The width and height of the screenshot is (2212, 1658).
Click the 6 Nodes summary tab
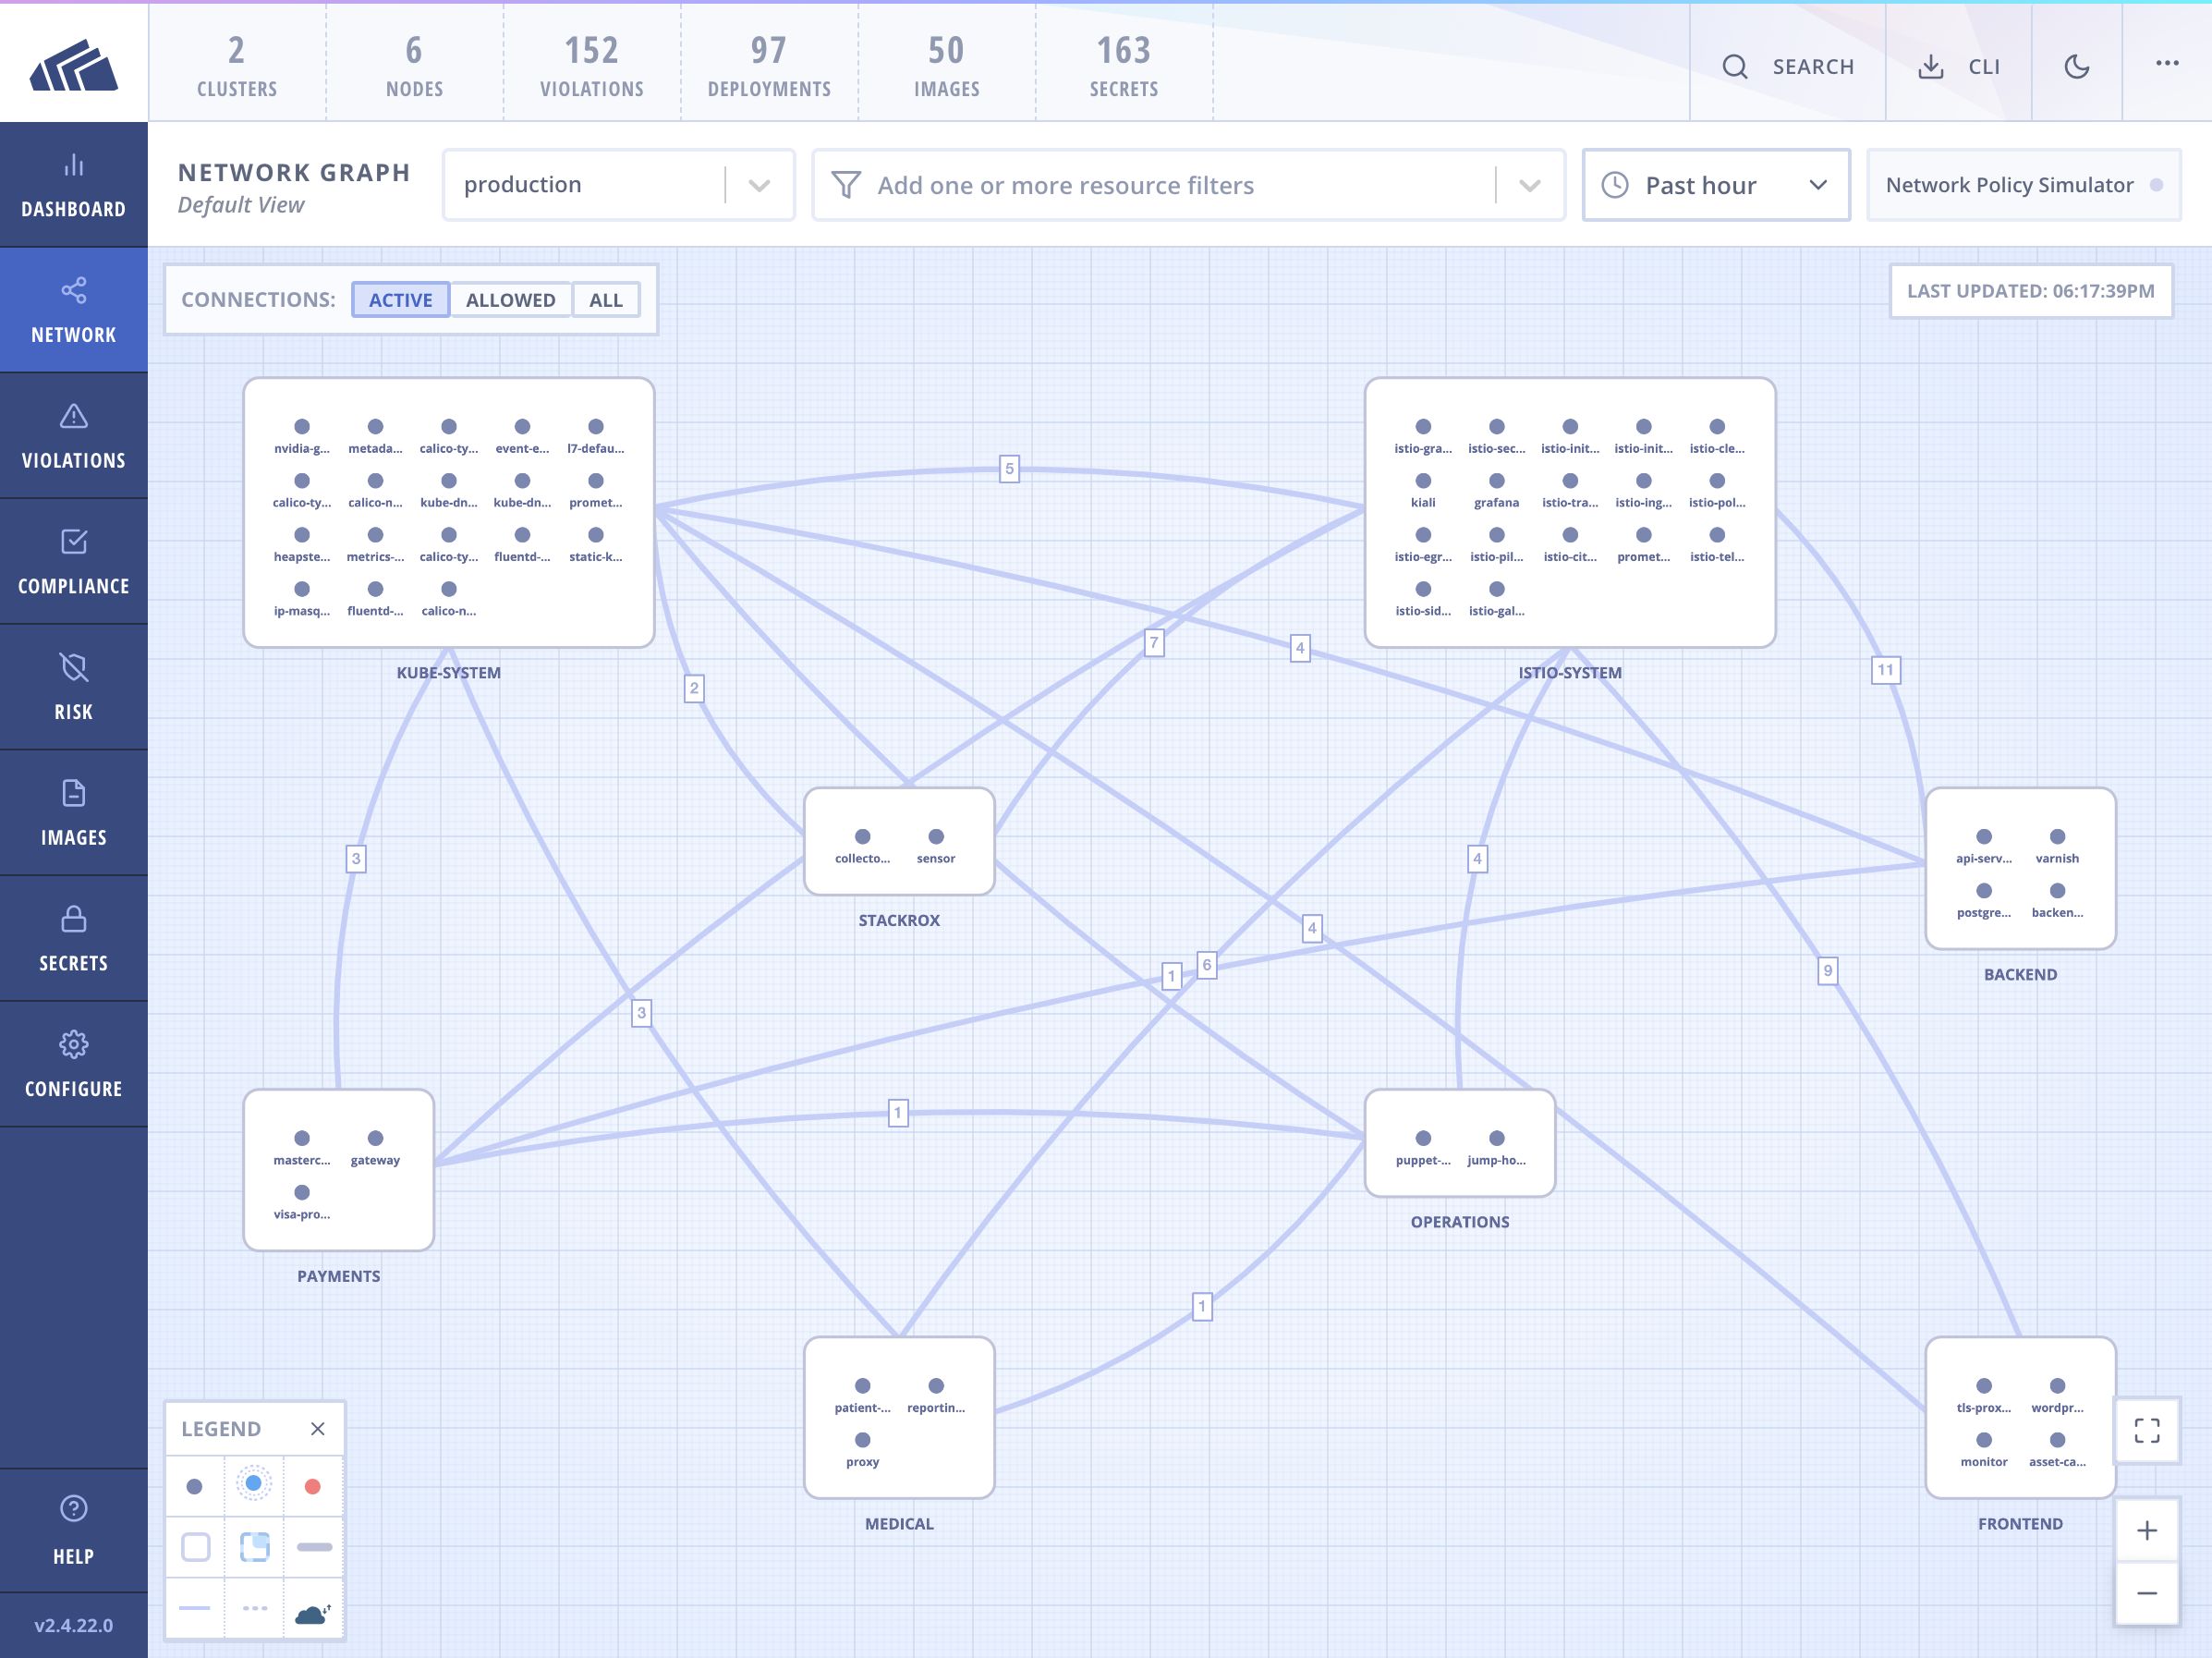pos(414,65)
